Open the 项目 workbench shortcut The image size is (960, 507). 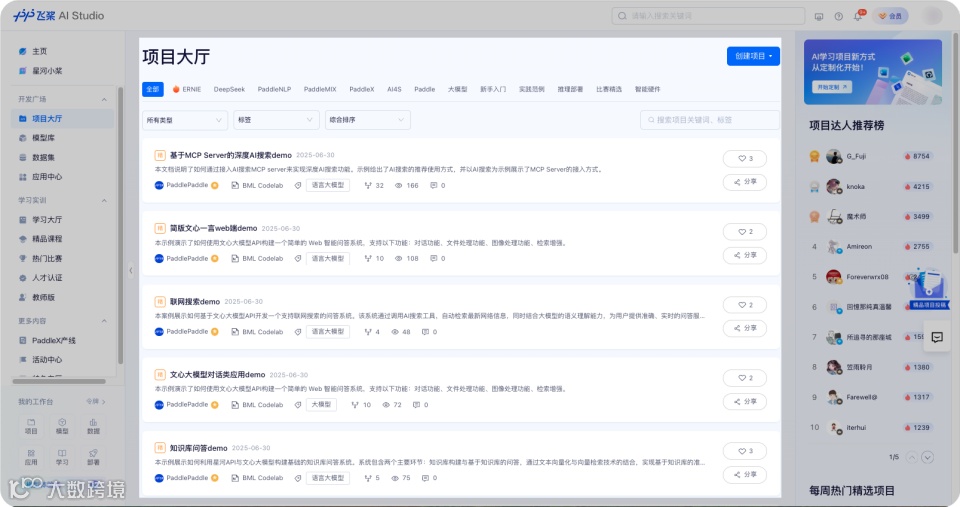click(31, 427)
